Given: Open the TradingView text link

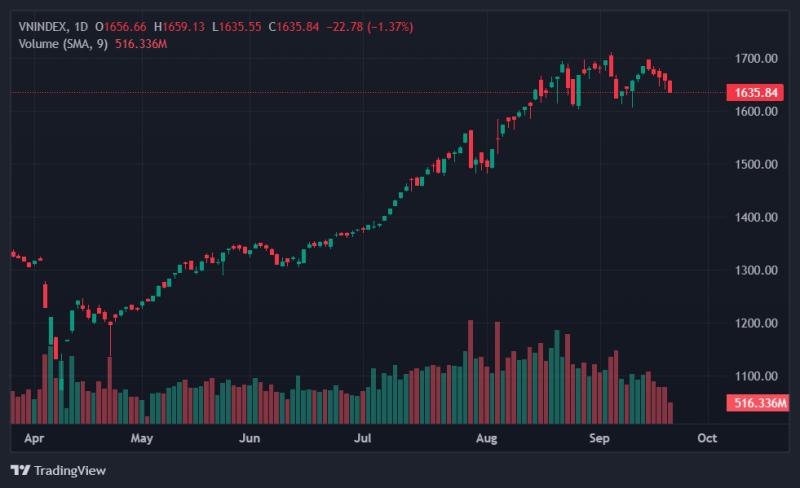Looking at the screenshot, I should pos(70,471).
